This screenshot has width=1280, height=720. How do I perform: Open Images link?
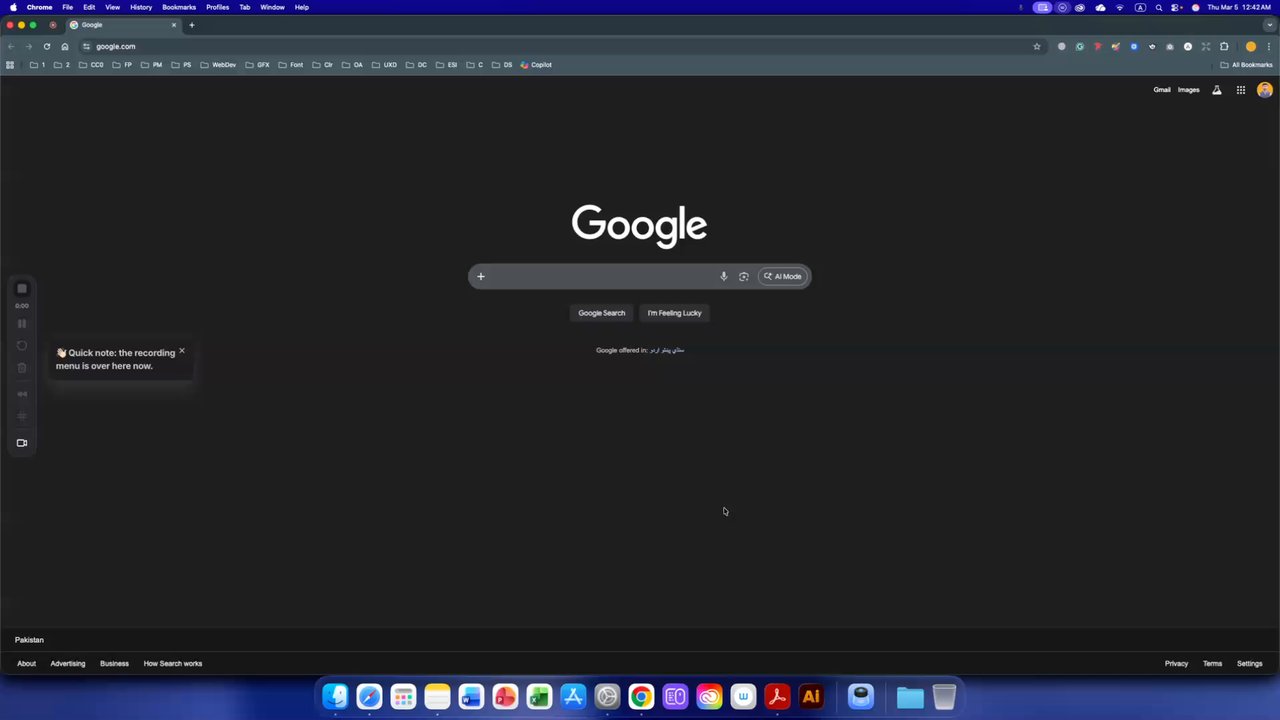point(1188,90)
